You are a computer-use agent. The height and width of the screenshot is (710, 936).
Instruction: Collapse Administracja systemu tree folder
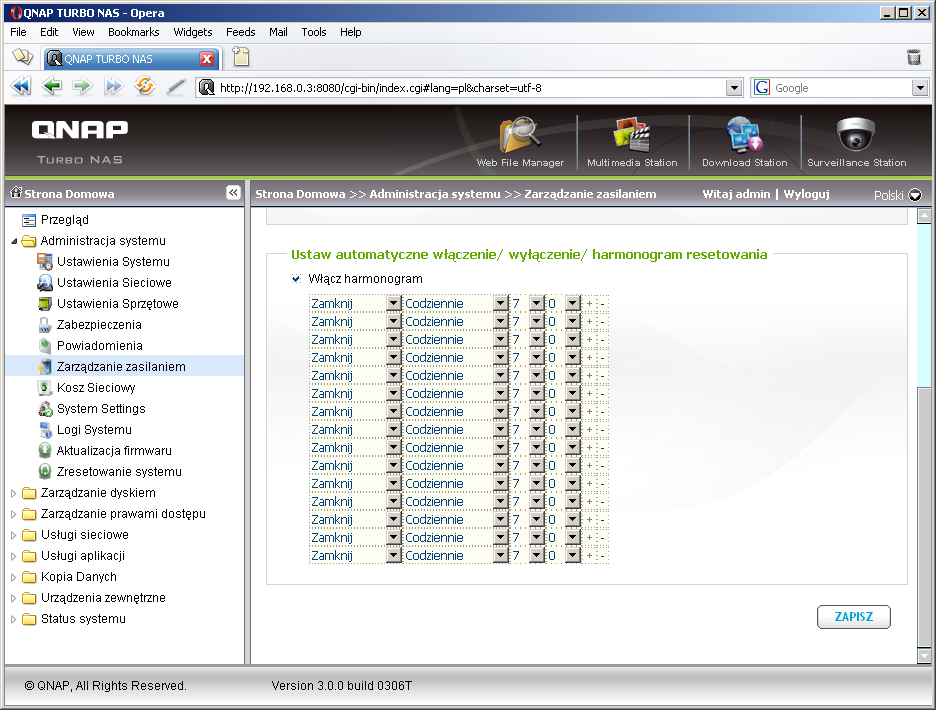(x=14, y=241)
